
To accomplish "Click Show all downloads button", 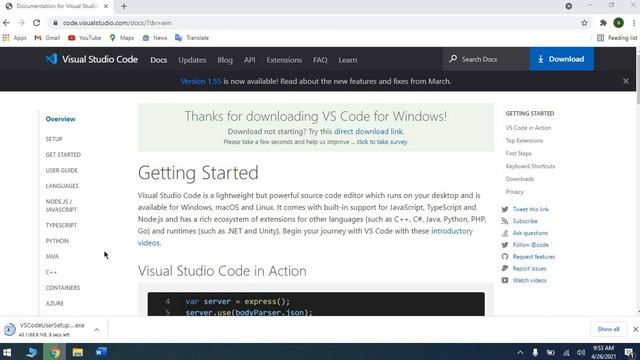I will point(608,329).
